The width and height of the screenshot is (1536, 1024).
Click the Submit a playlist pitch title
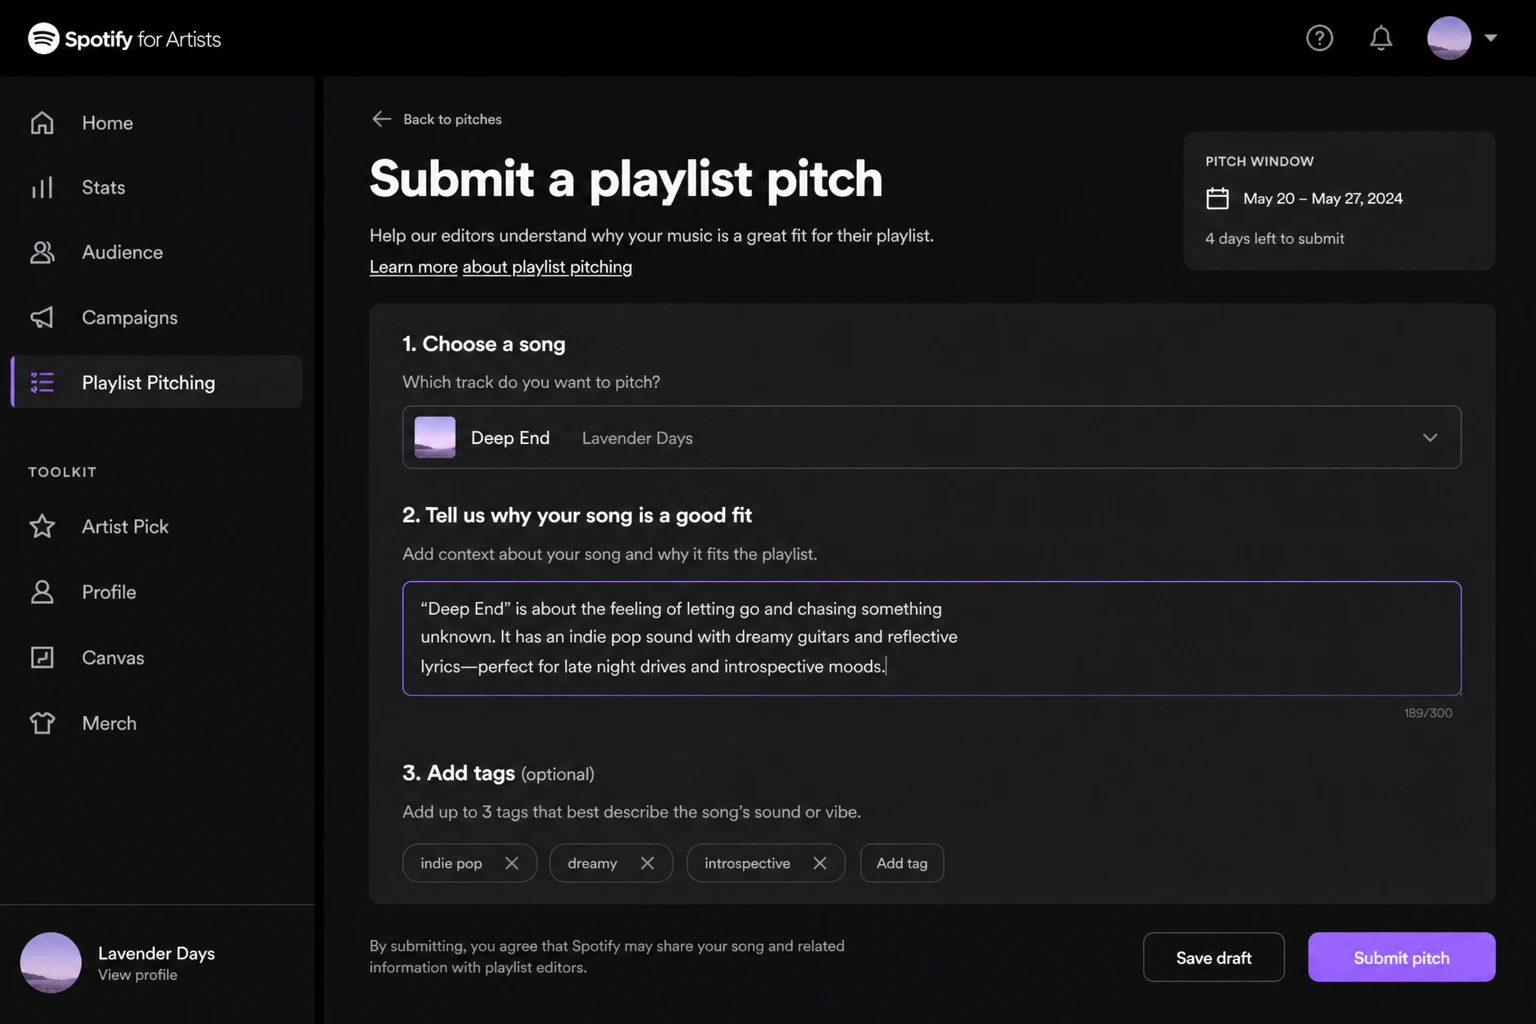coord(626,179)
